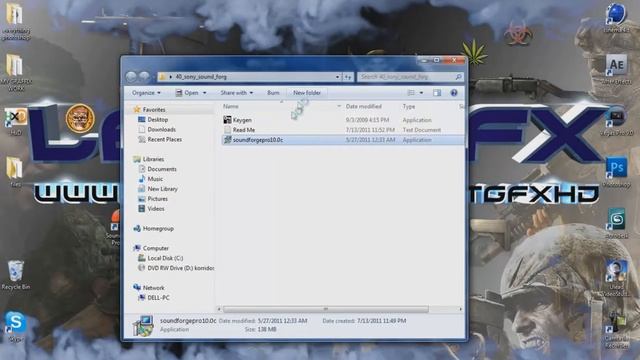The image size is (640, 360).
Task: Click the 40_sony_sound_forg address path
Action: 201,77
